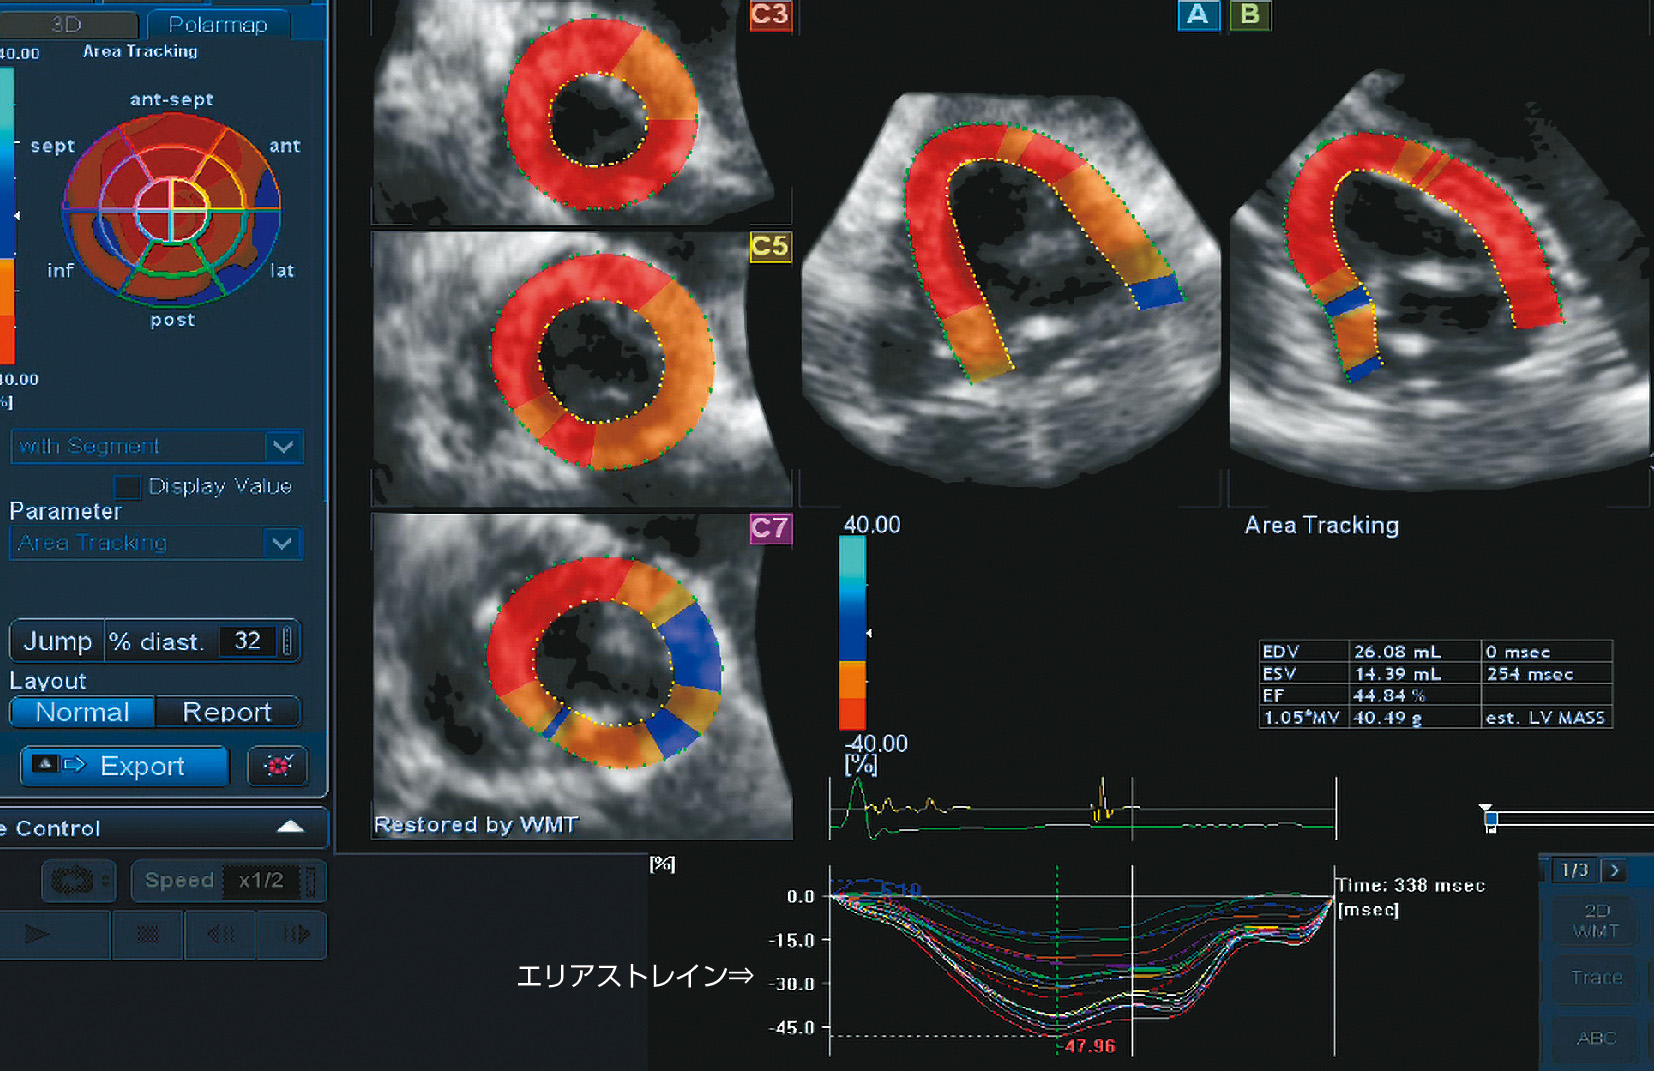Select the C7 short-axis slice label

pos(770,528)
